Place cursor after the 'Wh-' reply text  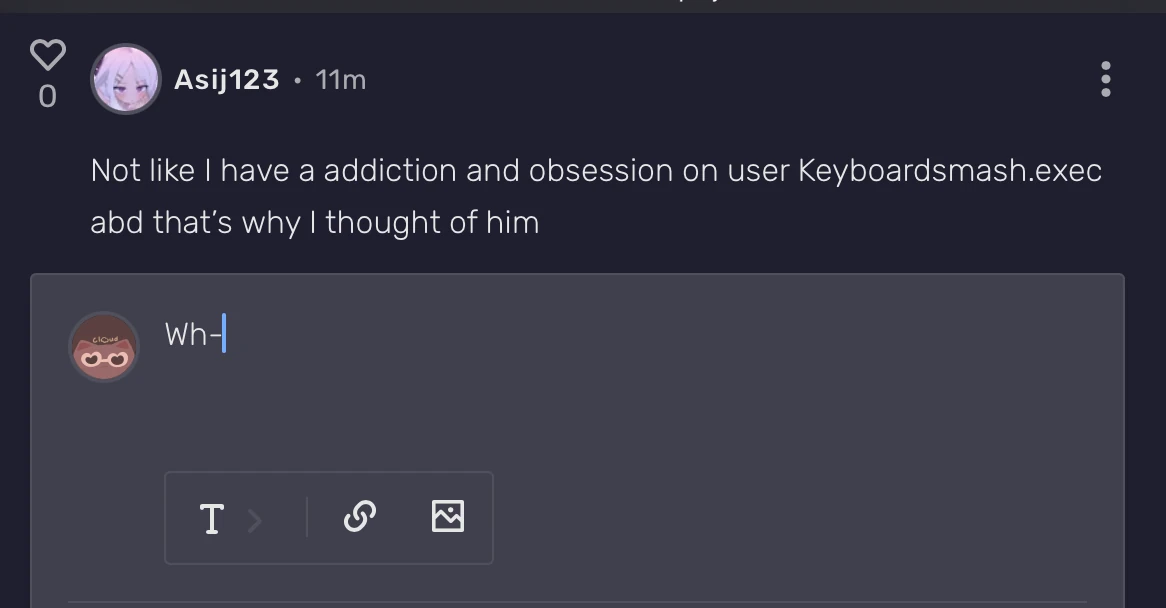(224, 334)
